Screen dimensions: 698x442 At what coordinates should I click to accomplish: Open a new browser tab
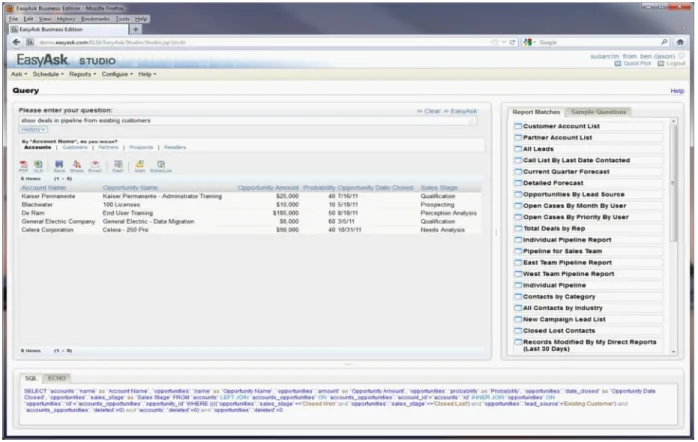[x=135, y=29]
